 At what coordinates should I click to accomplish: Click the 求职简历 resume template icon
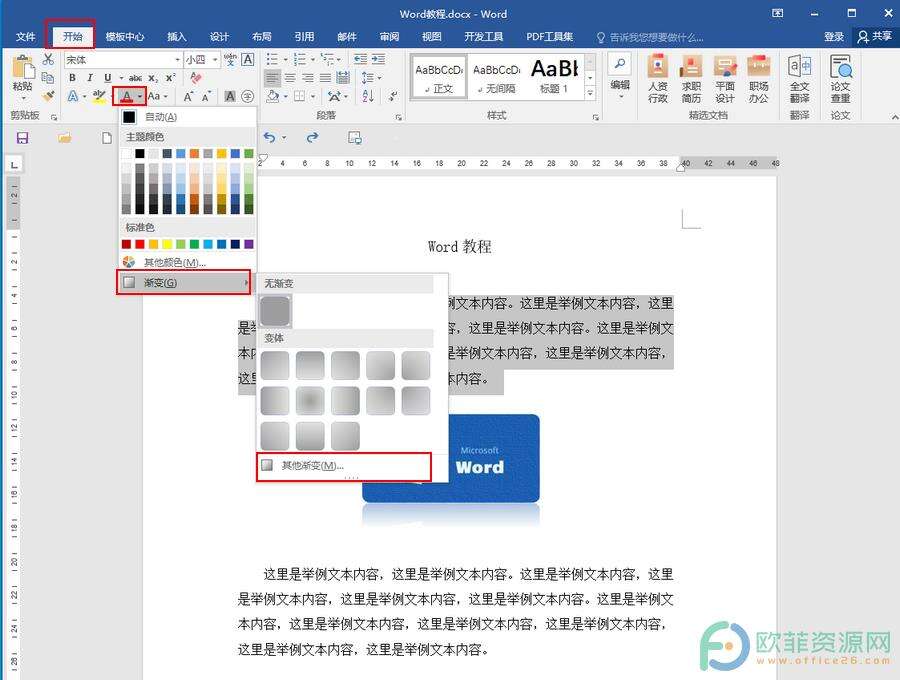point(691,79)
